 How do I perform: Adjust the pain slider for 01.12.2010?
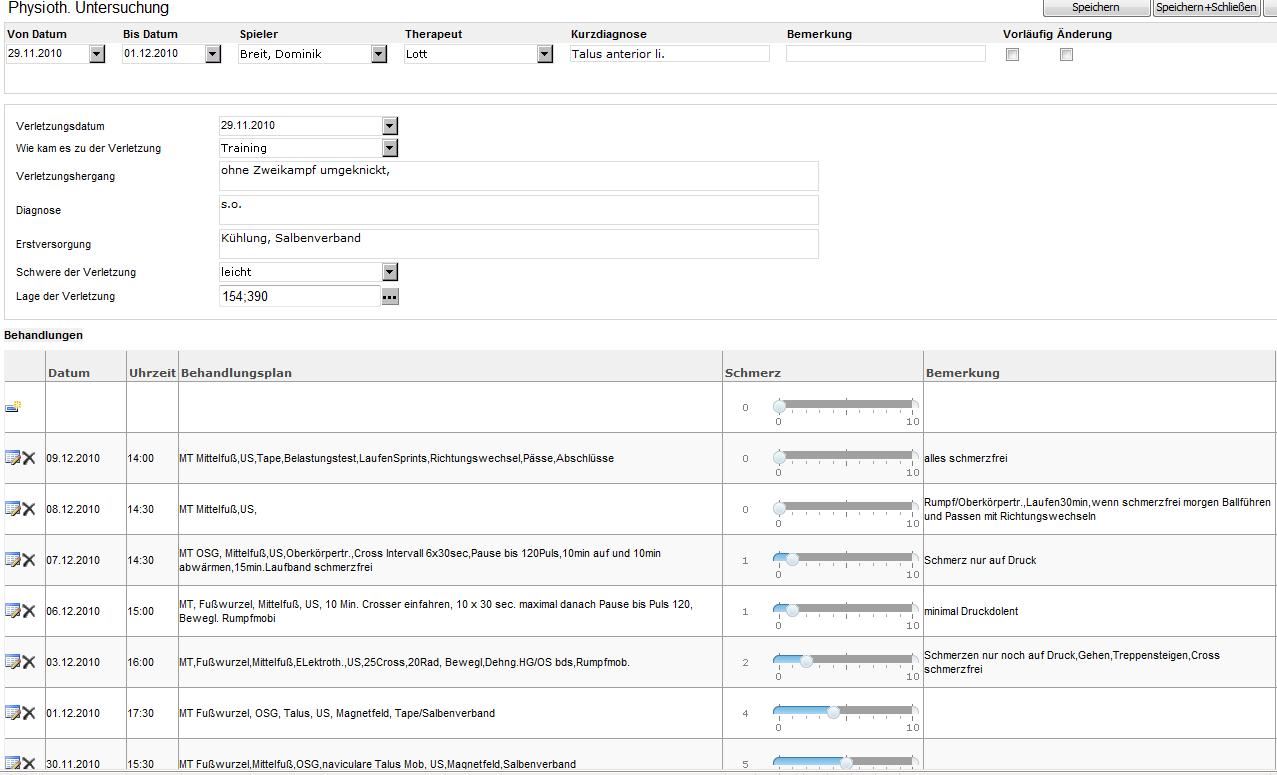coord(845,711)
